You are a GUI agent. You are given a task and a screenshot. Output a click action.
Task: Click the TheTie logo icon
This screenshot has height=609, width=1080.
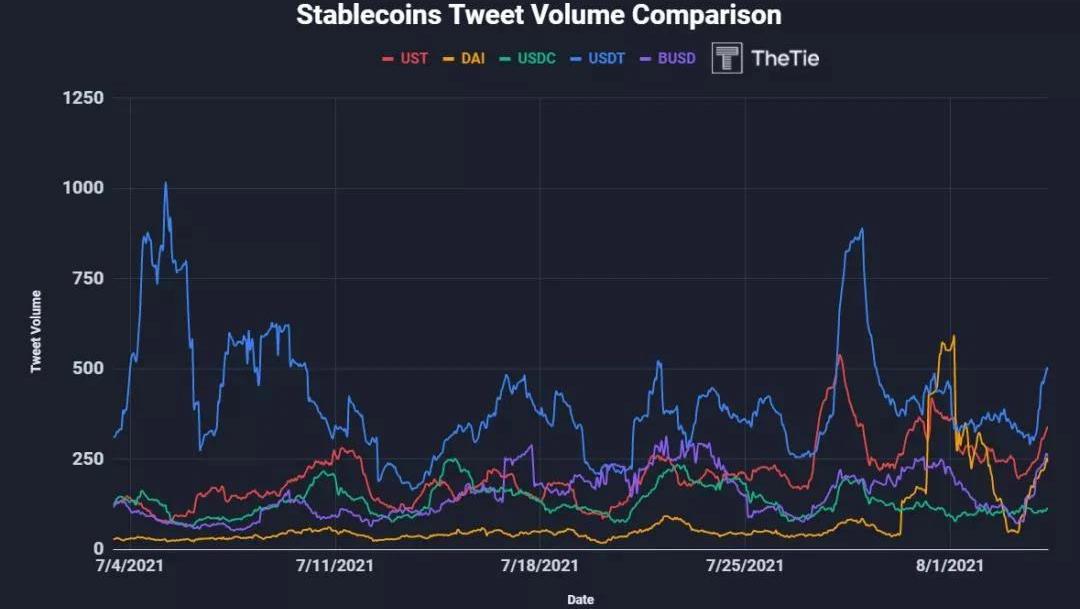coord(727,58)
